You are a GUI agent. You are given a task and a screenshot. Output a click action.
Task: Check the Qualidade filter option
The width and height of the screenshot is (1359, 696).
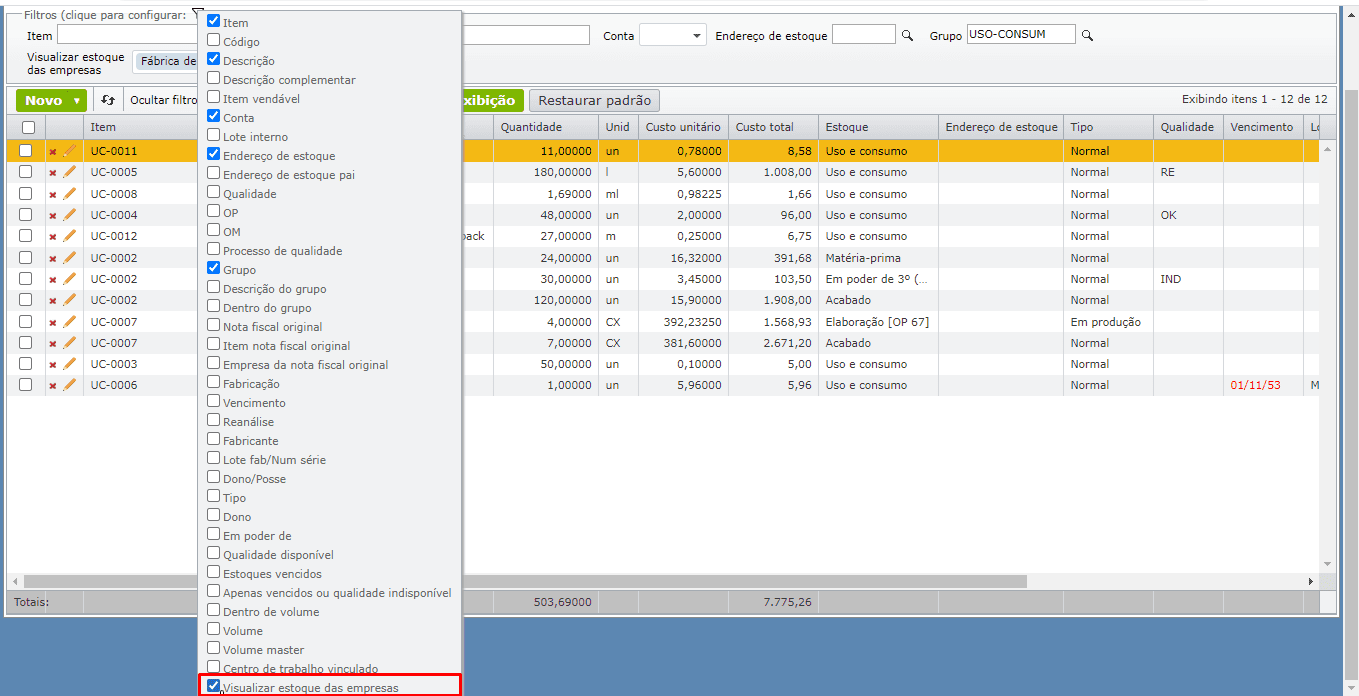214,193
